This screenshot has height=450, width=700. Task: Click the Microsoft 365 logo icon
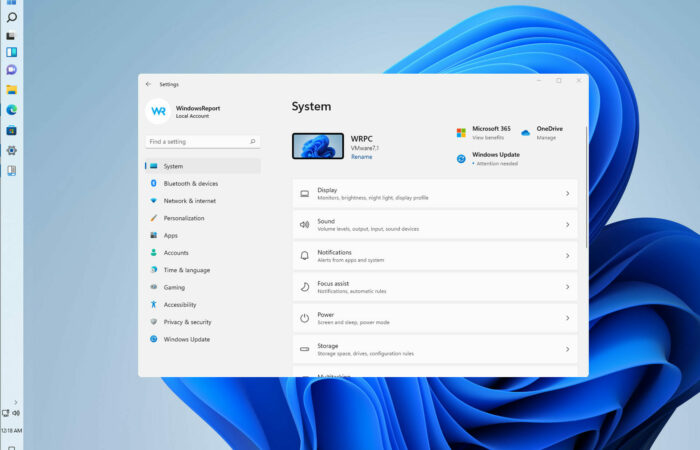pos(461,133)
